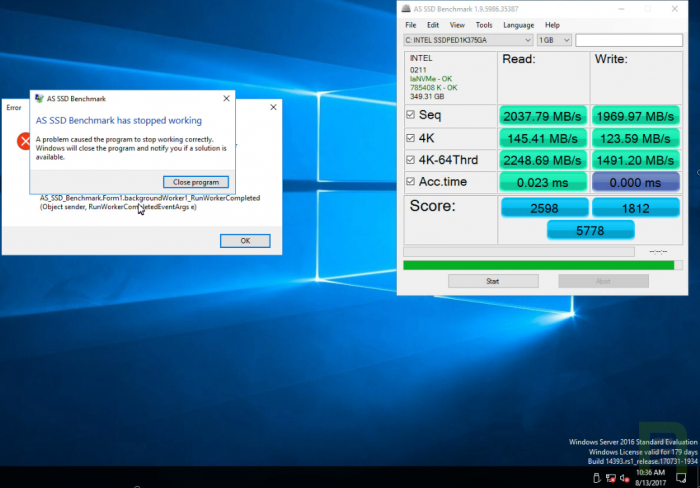Click Close program in crash dialog
Image resolution: width=700 pixels, height=488 pixels.
[196, 182]
